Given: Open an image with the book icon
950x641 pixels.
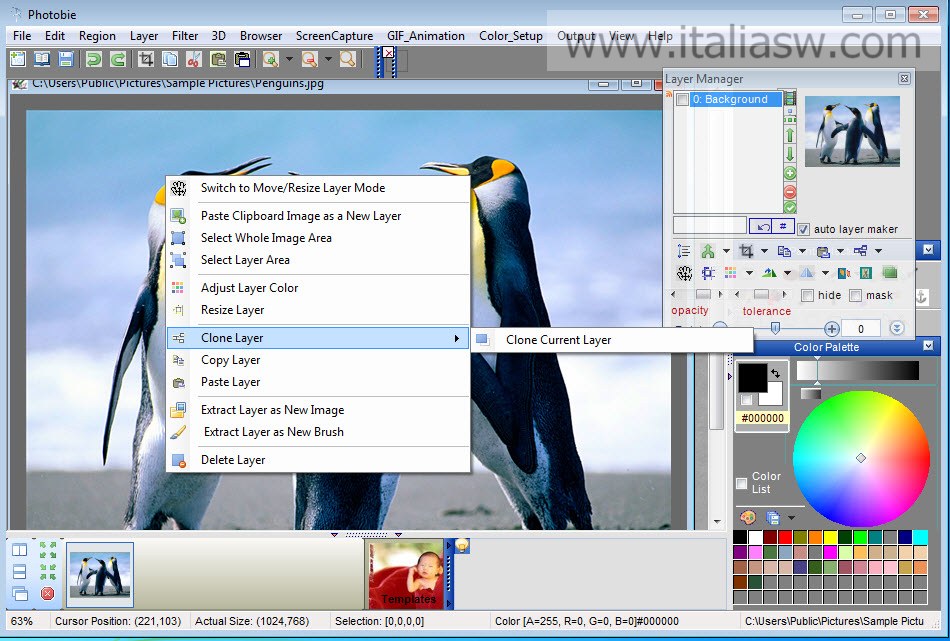Looking at the screenshot, I should (x=42, y=59).
